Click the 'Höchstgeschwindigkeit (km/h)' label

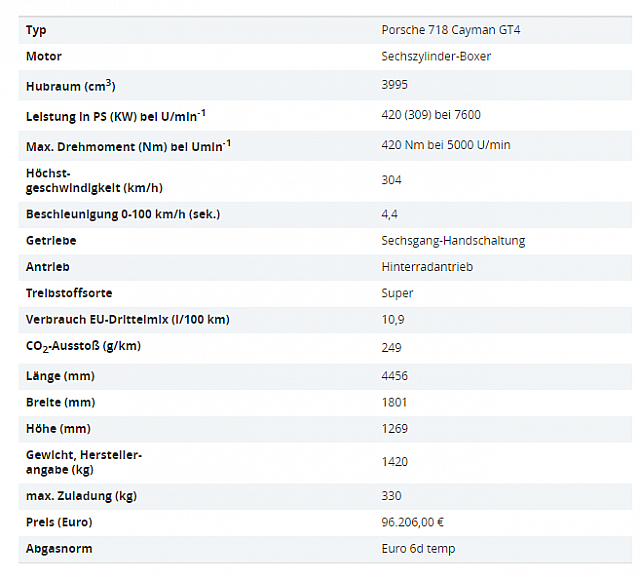(94, 181)
